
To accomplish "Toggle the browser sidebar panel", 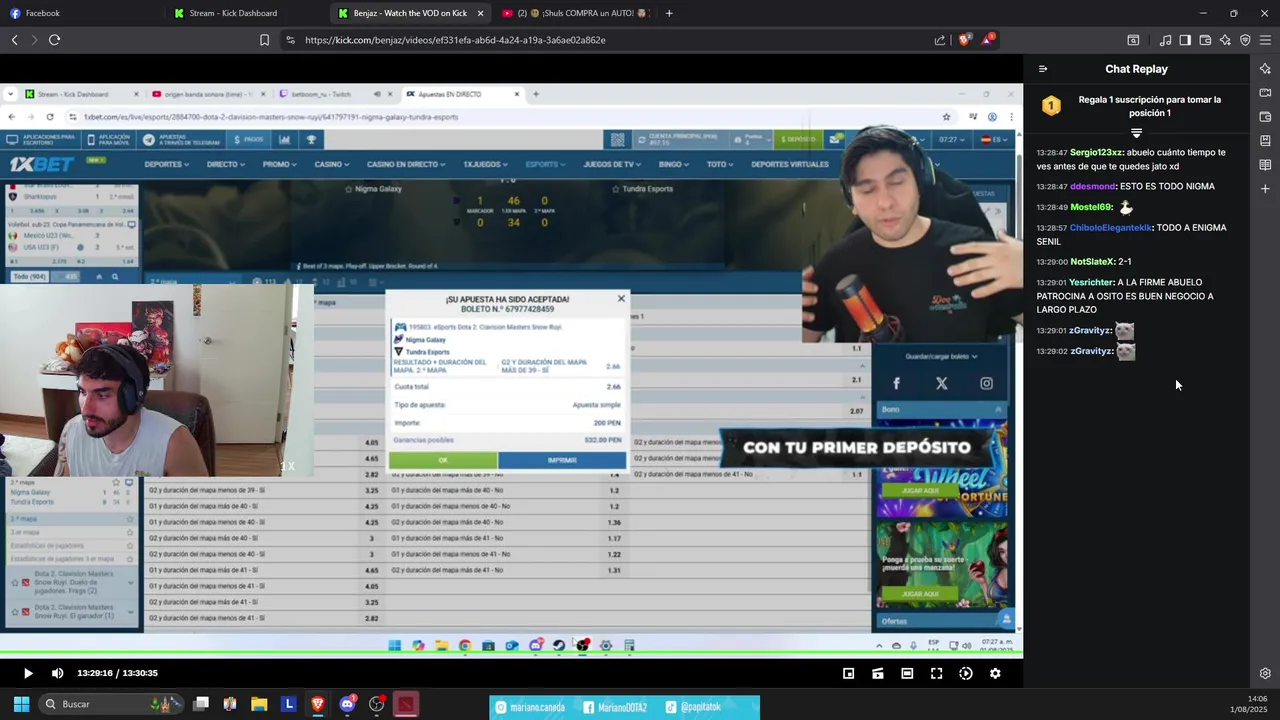I will pyautogui.click(x=1185, y=40).
